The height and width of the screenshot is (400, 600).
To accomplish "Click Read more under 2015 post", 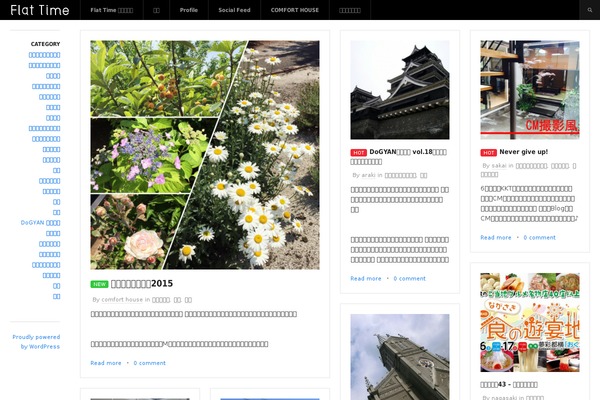I will click(106, 363).
